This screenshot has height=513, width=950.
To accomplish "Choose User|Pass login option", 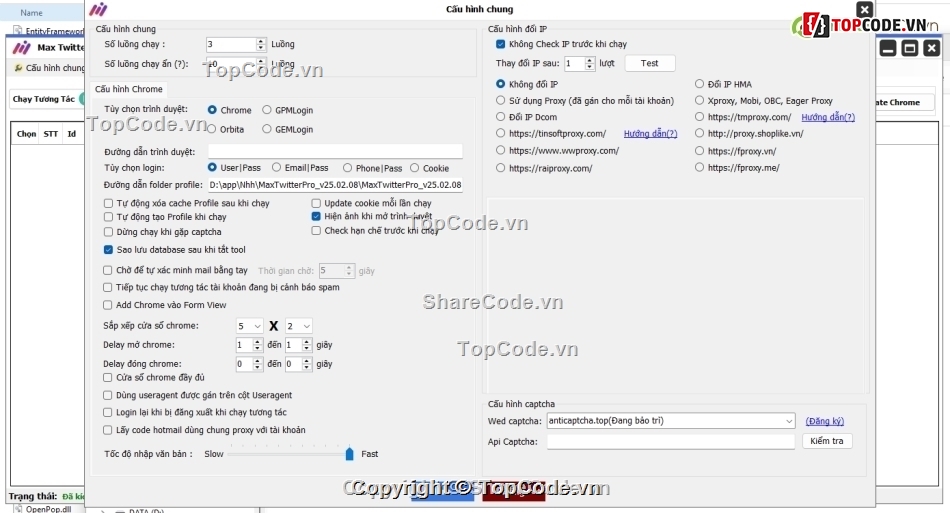I will pos(212,167).
